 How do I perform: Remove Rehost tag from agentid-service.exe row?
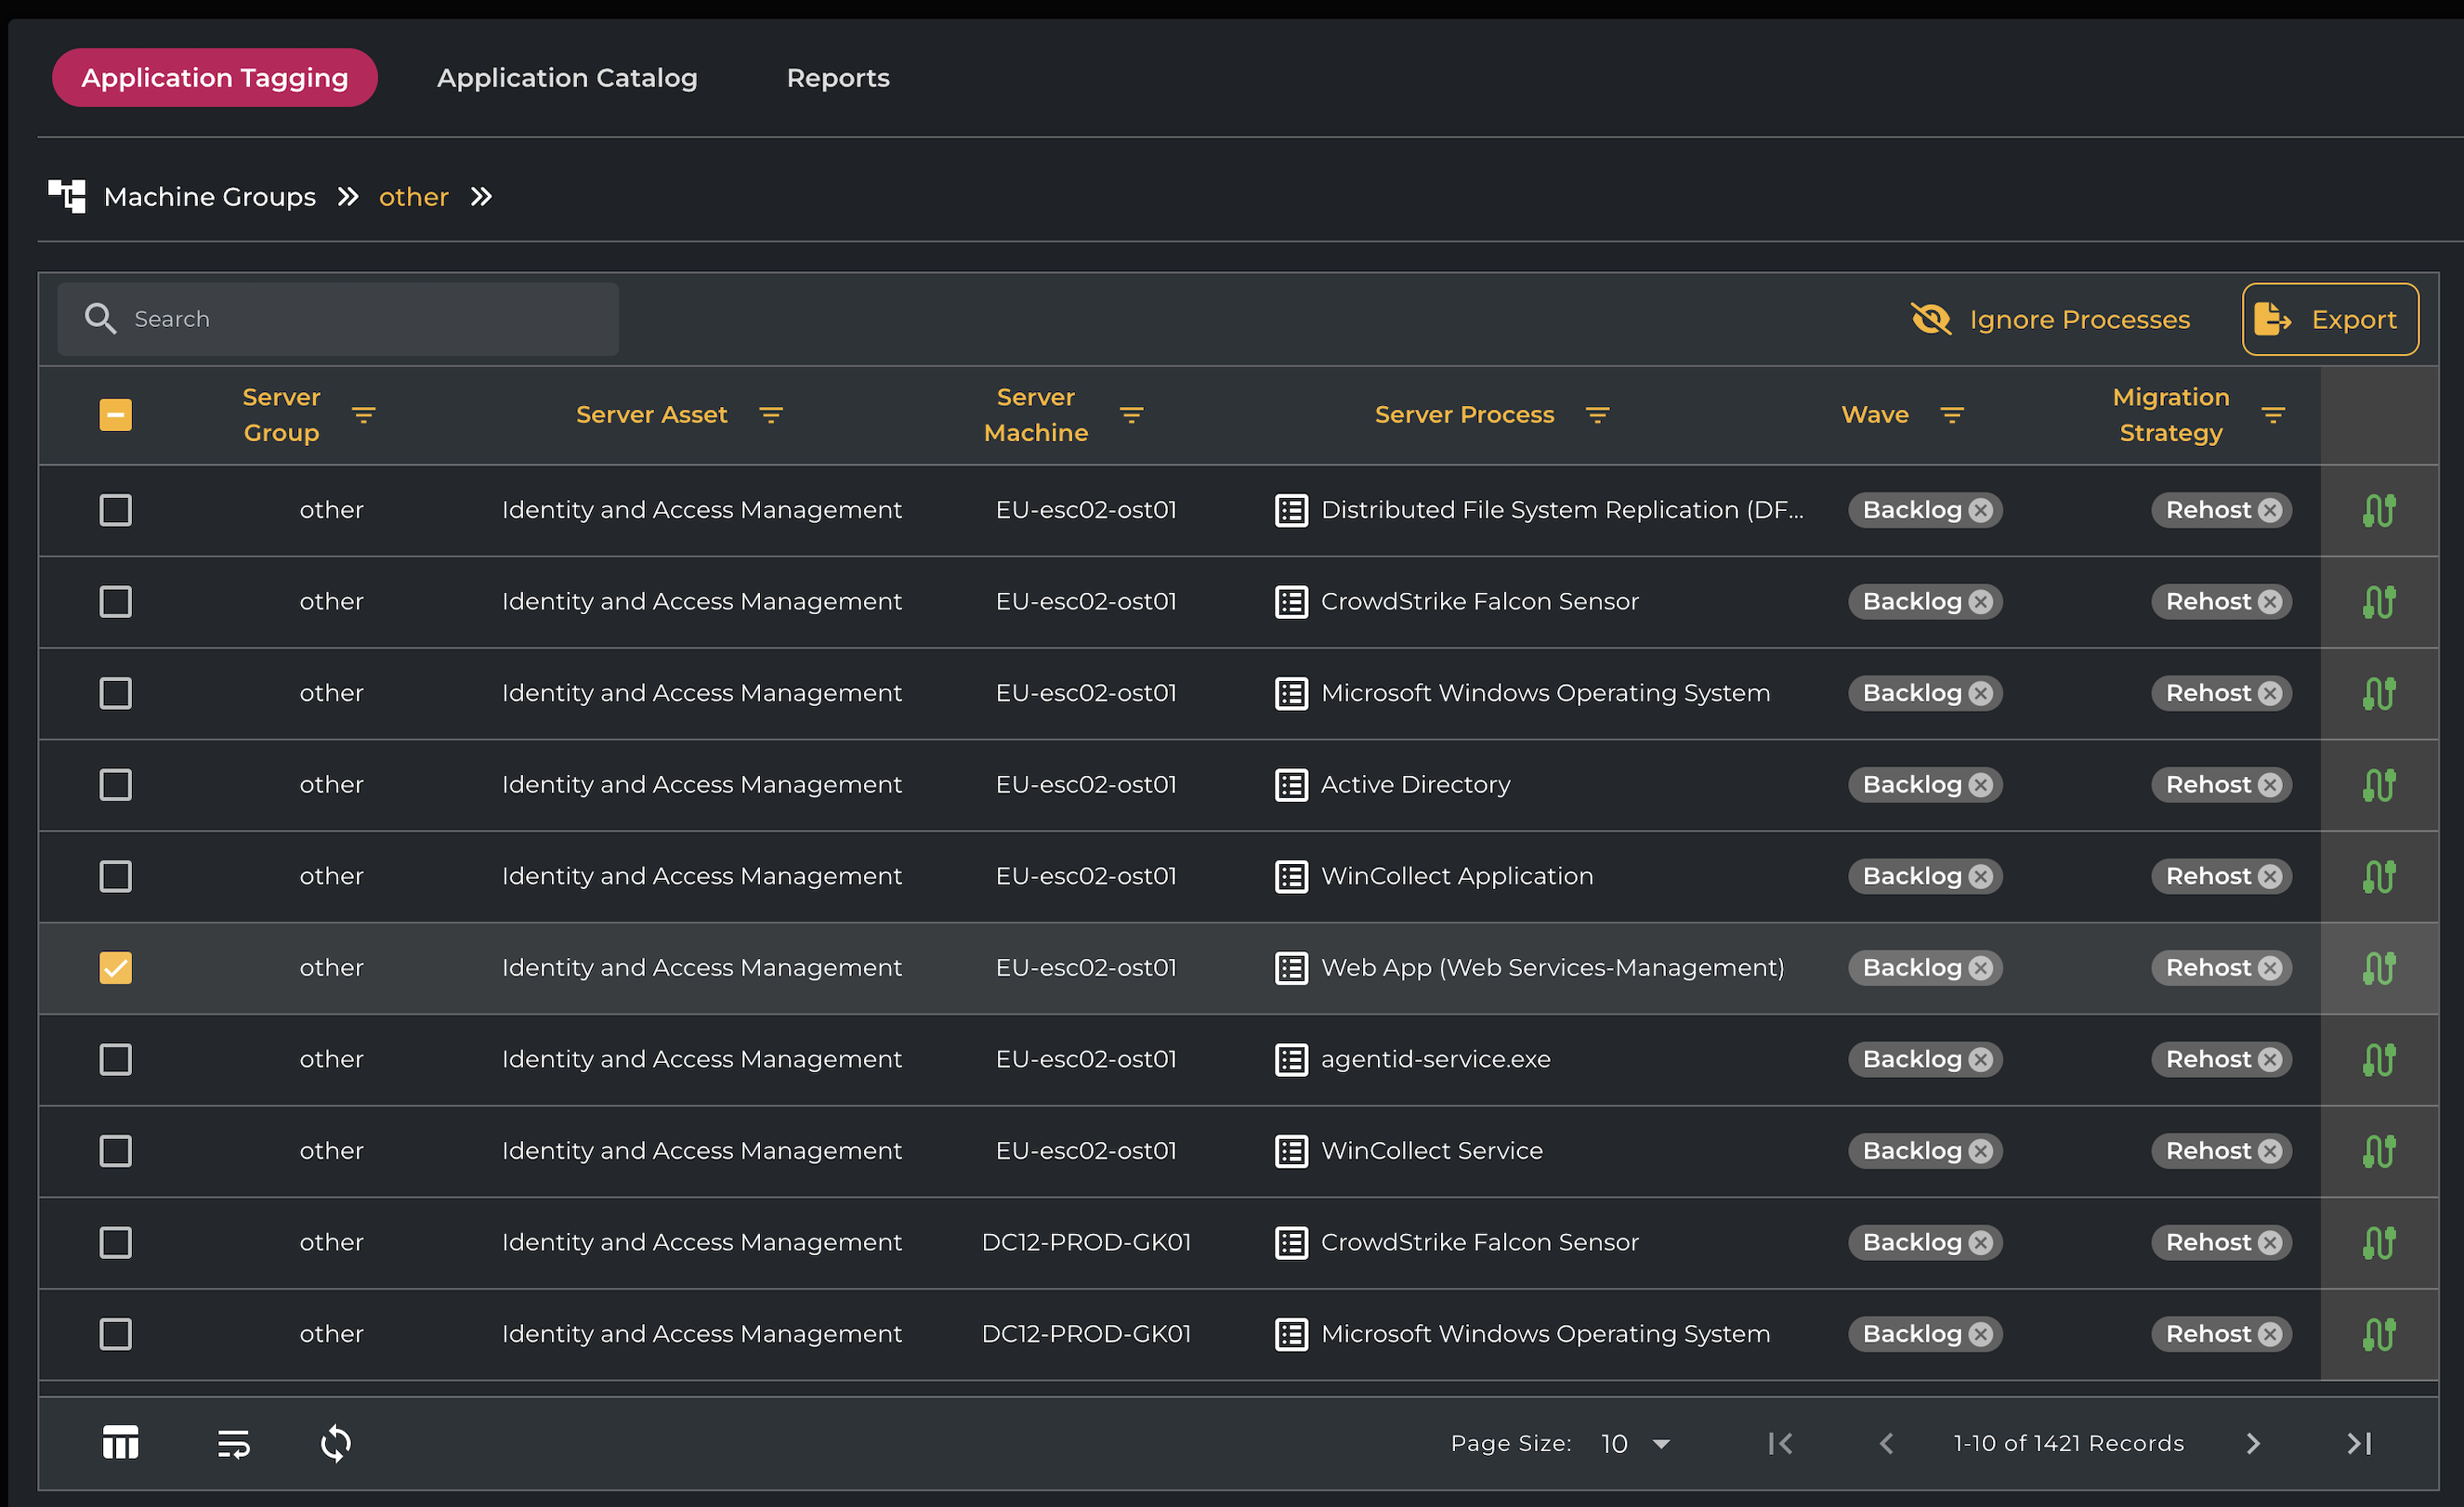pos(2270,1059)
